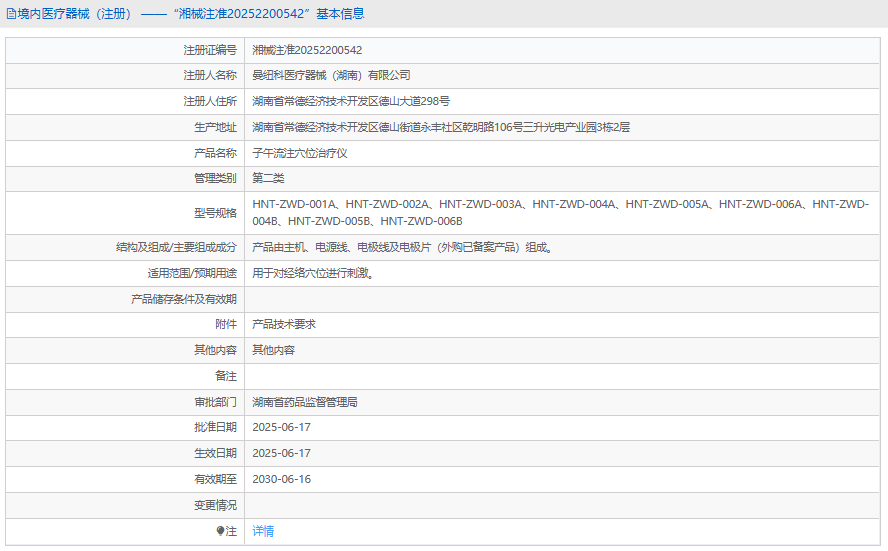The height and width of the screenshot is (551, 888).
Task: Click the 型号规格 label
Action: (215, 213)
